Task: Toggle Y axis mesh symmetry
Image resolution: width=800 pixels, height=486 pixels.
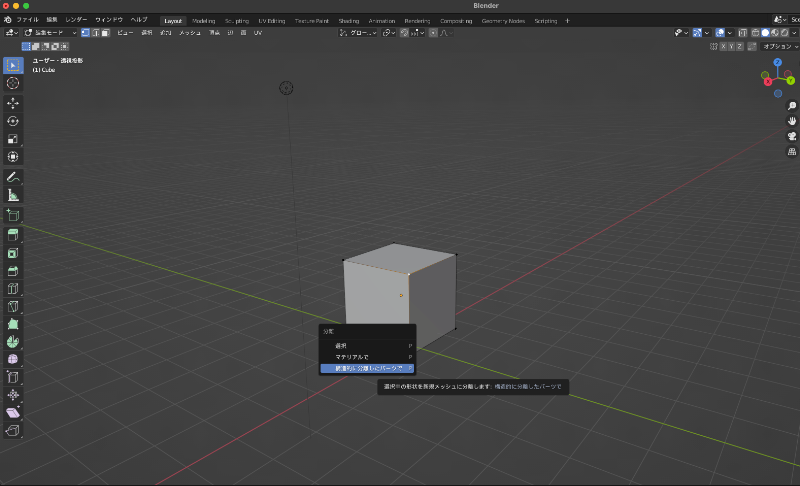Action: click(x=732, y=46)
